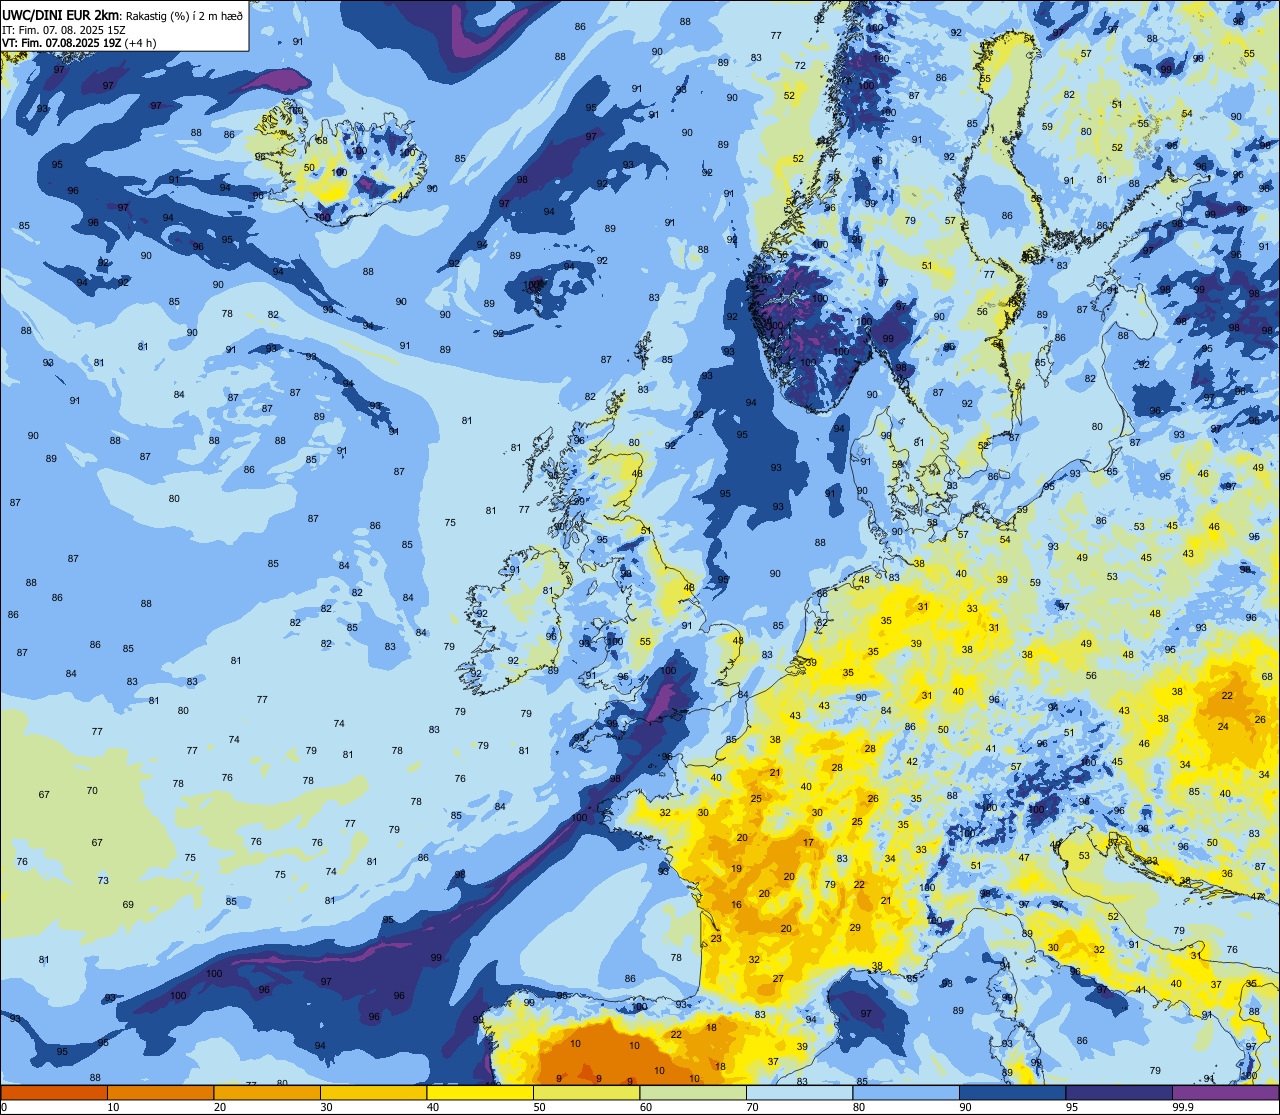
Task: Click the 70–80% lightest blue legend swatch
Action: click(x=799, y=1092)
